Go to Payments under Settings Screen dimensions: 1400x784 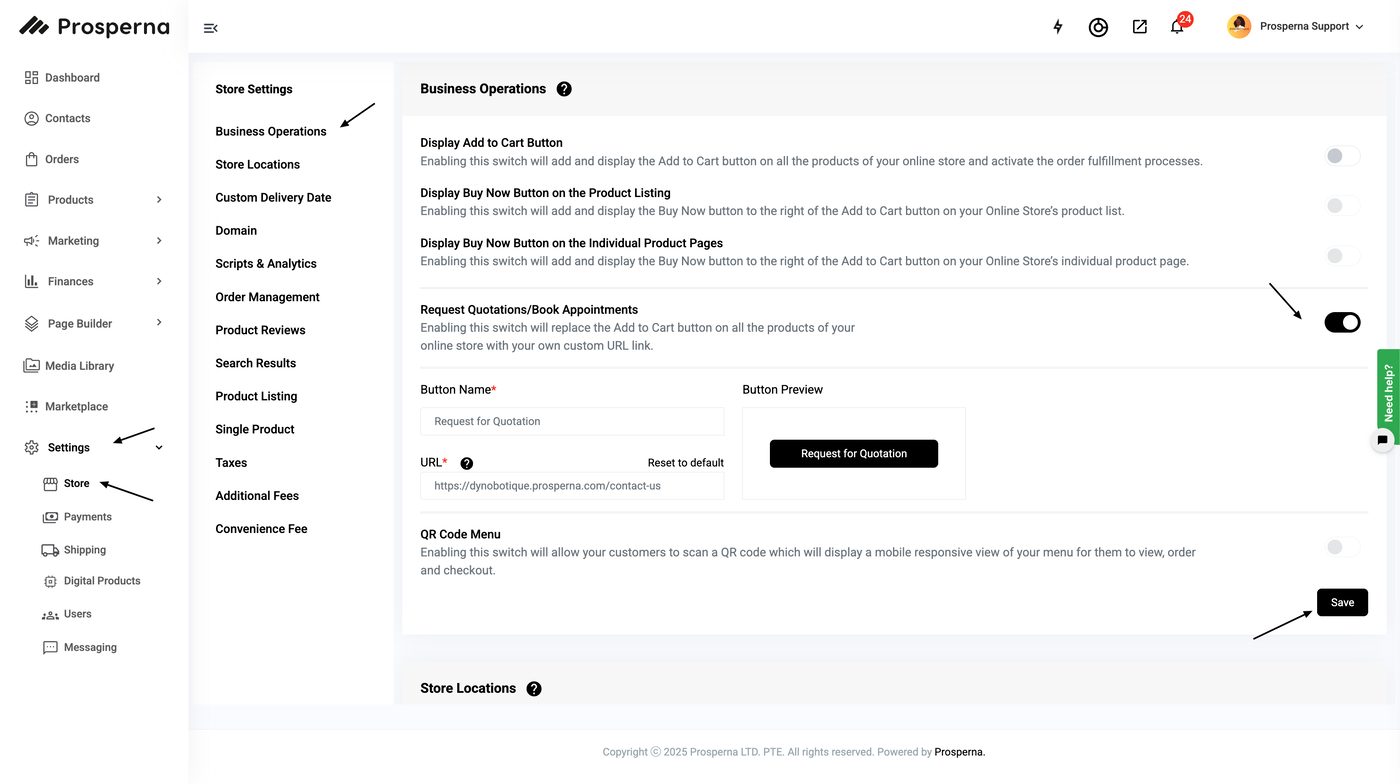87,517
